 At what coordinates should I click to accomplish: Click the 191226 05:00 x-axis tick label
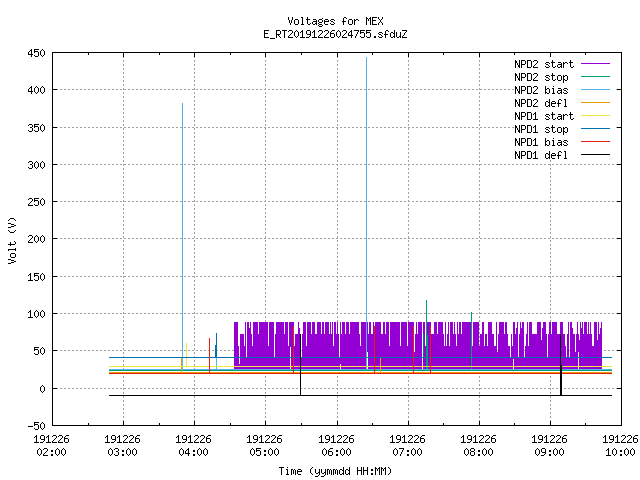(264, 445)
